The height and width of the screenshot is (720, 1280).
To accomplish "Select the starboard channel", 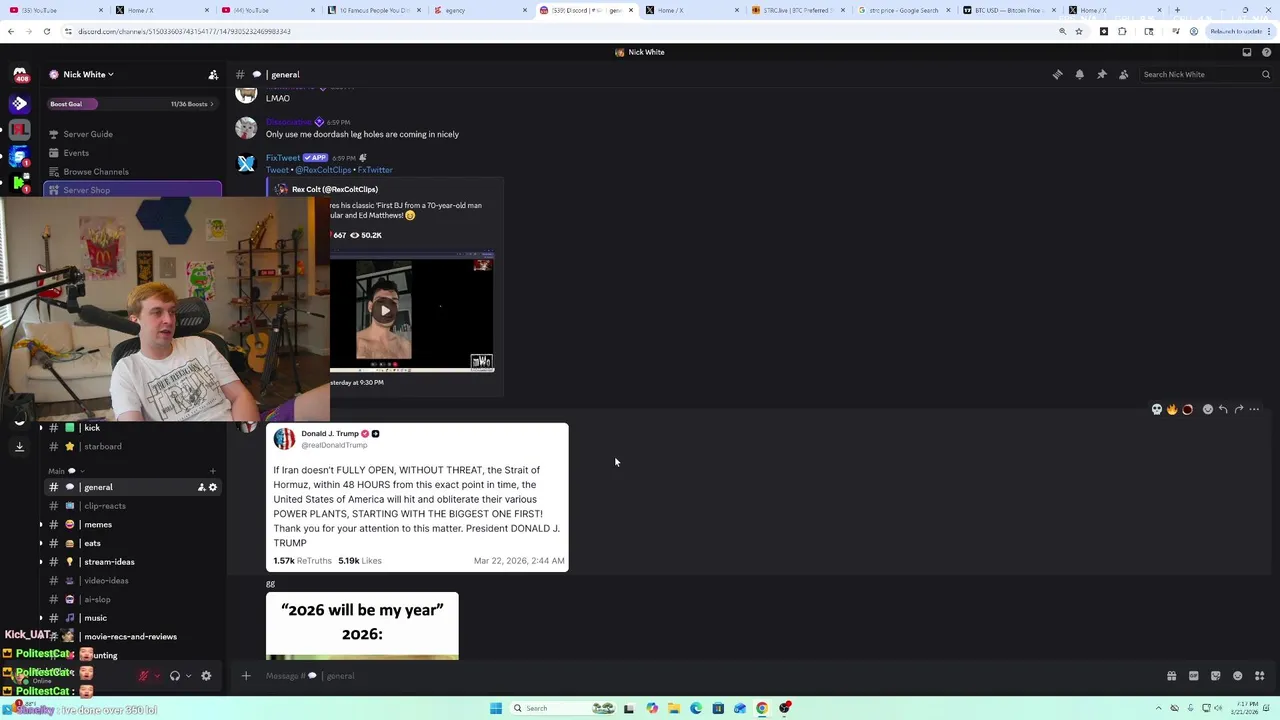I will (x=103, y=447).
